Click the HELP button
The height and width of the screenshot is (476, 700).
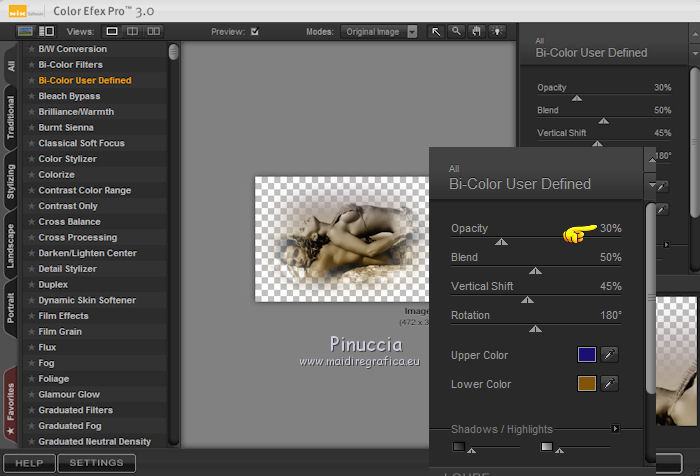[x=29, y=463]
